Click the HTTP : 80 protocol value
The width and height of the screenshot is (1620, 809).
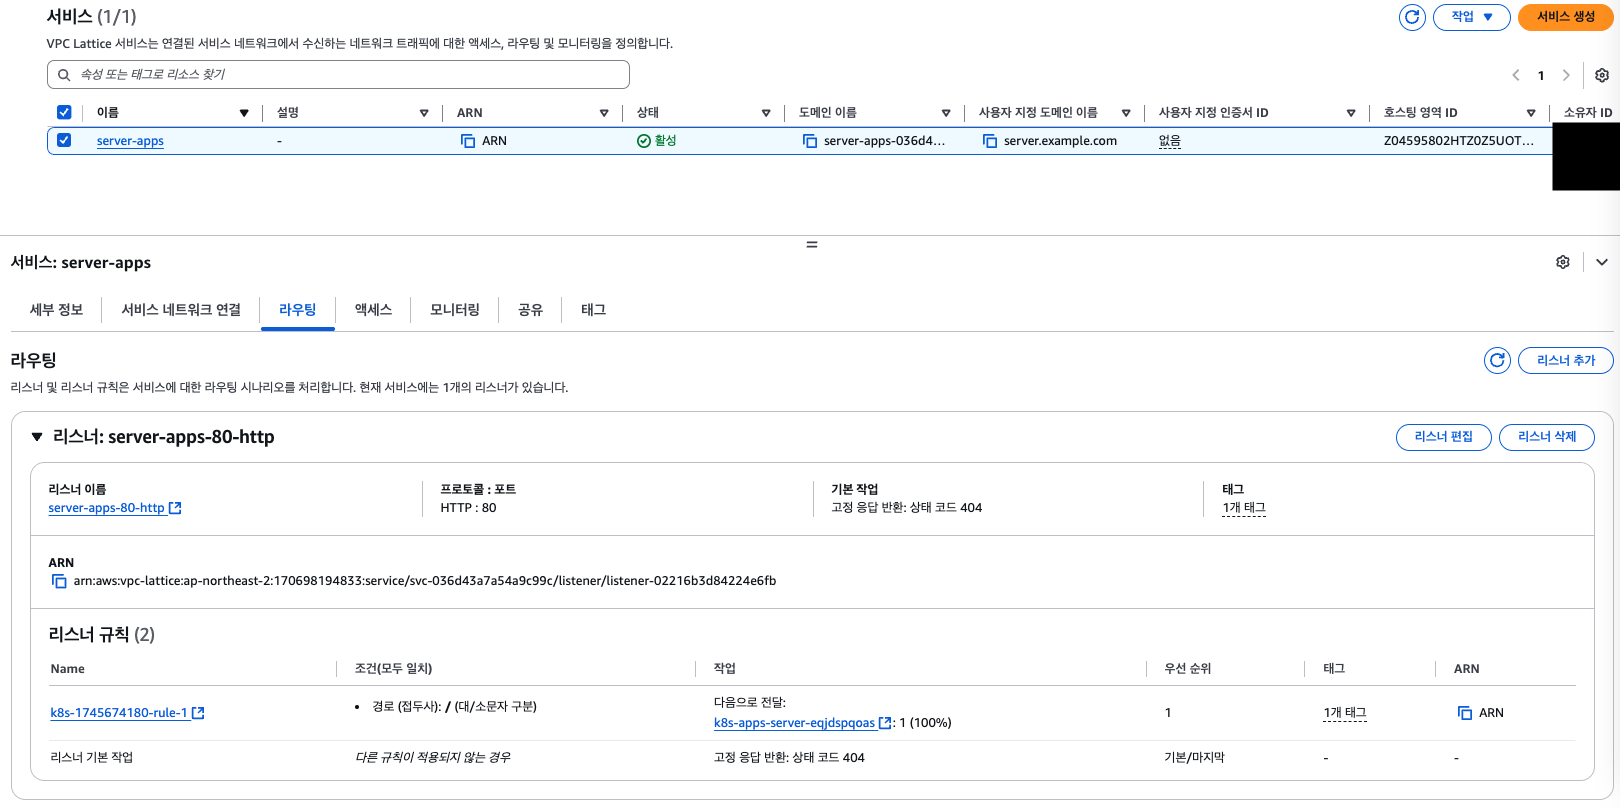click(468, 508)
